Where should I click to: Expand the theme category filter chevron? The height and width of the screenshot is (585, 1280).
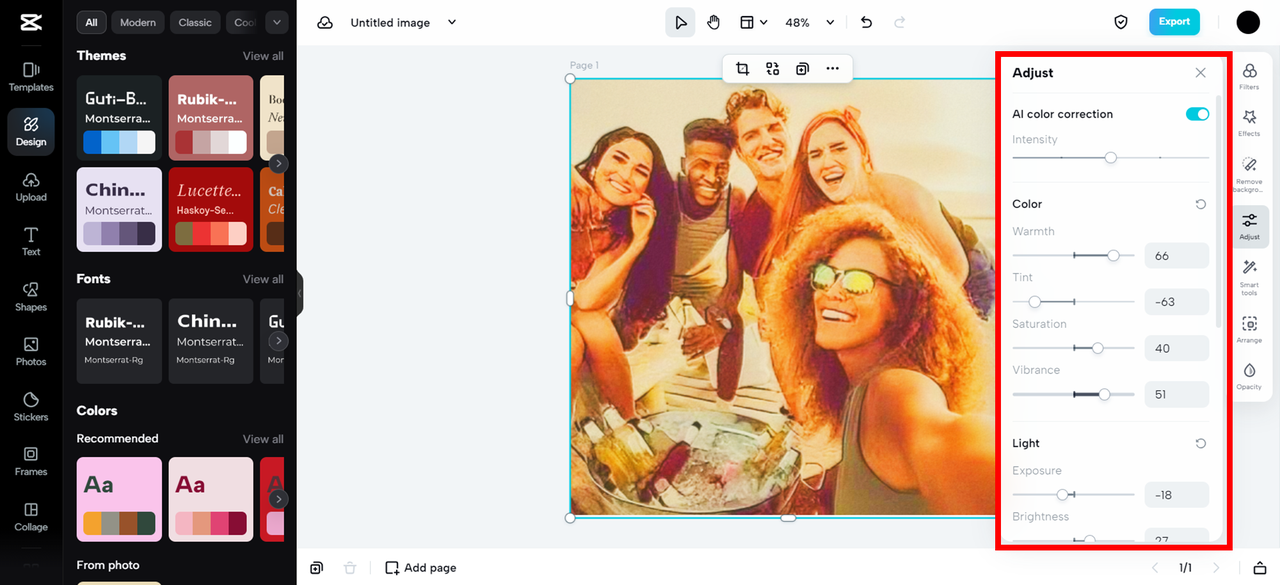pyautogui.click(x=277, y=22)
